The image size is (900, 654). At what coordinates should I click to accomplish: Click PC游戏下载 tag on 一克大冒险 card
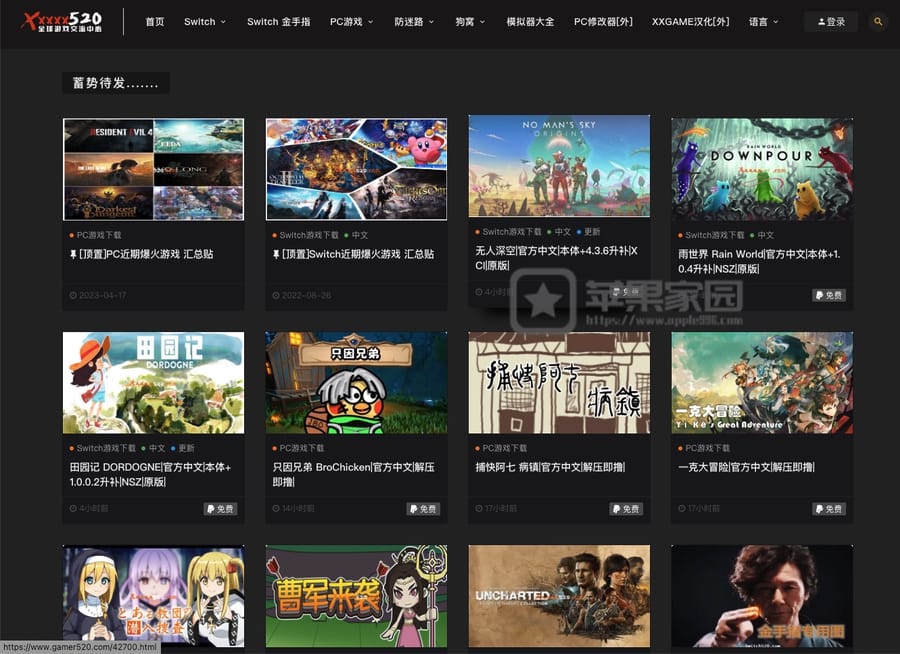[x=704, y=448]
